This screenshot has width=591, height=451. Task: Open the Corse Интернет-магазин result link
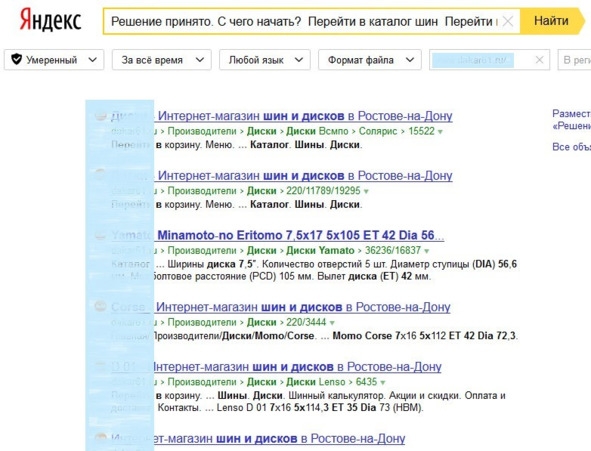280,307
